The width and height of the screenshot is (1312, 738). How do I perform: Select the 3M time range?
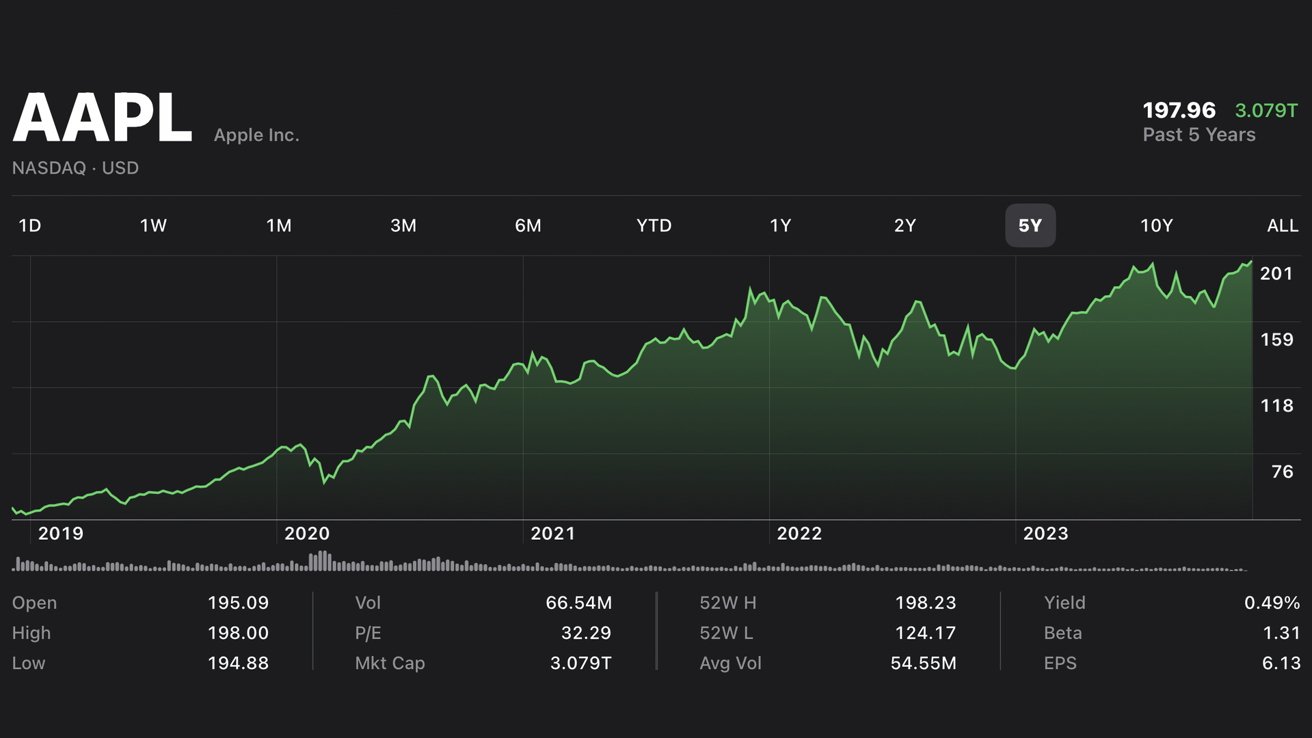coord(403,225)
